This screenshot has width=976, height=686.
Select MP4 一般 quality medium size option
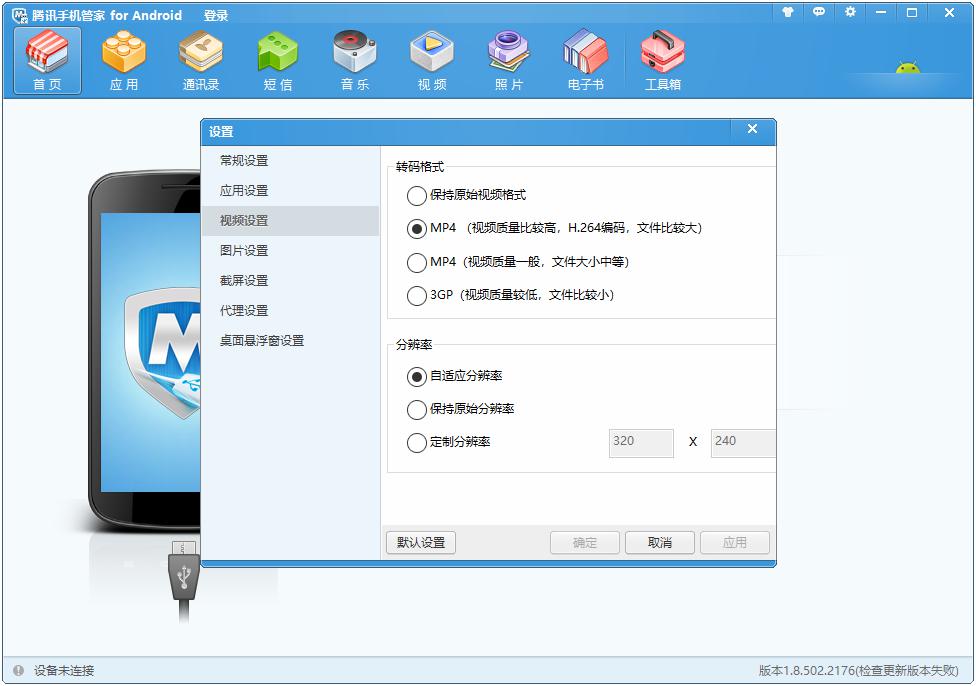click(x=518, y=262)
